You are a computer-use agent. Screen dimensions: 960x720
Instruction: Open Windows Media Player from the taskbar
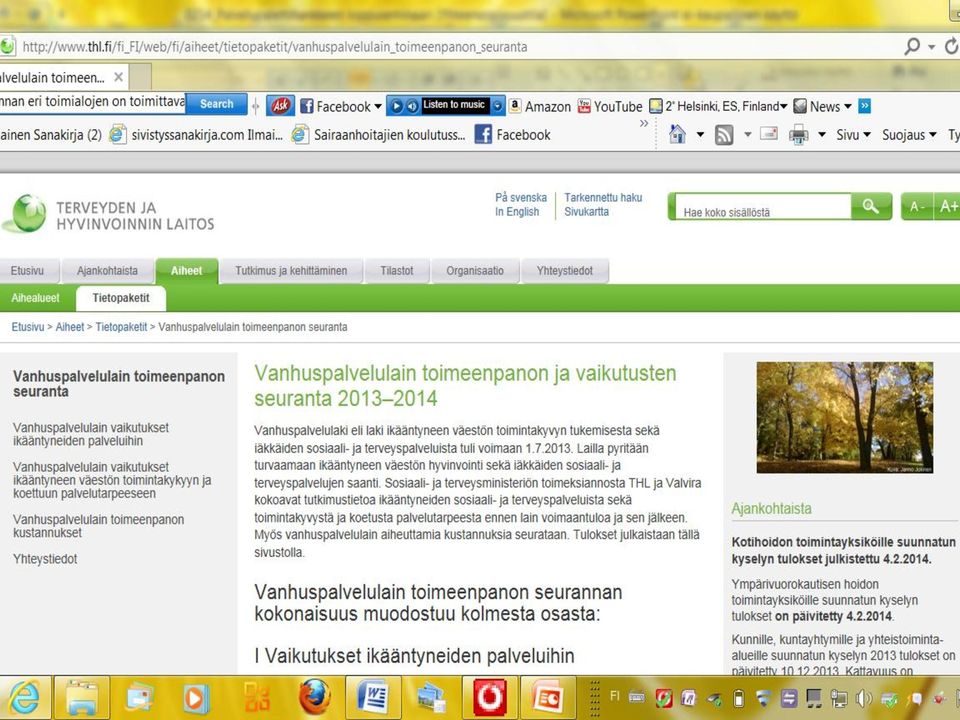[x=197, y=697]
